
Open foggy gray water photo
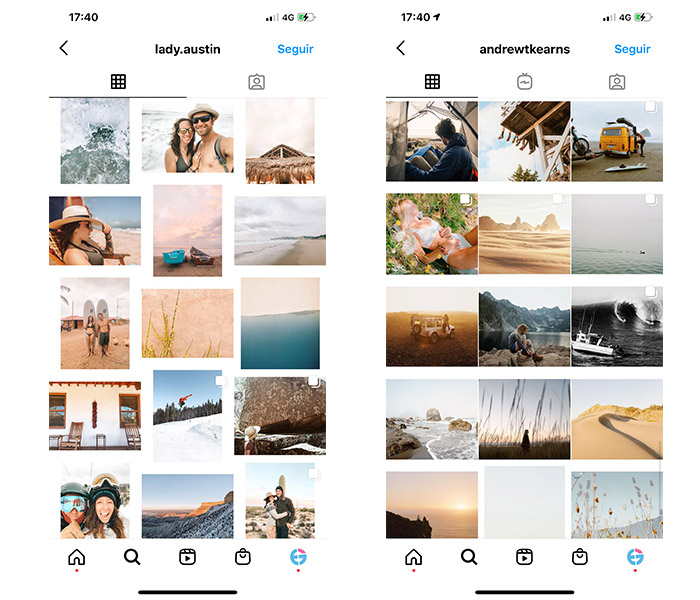(617, 234)
